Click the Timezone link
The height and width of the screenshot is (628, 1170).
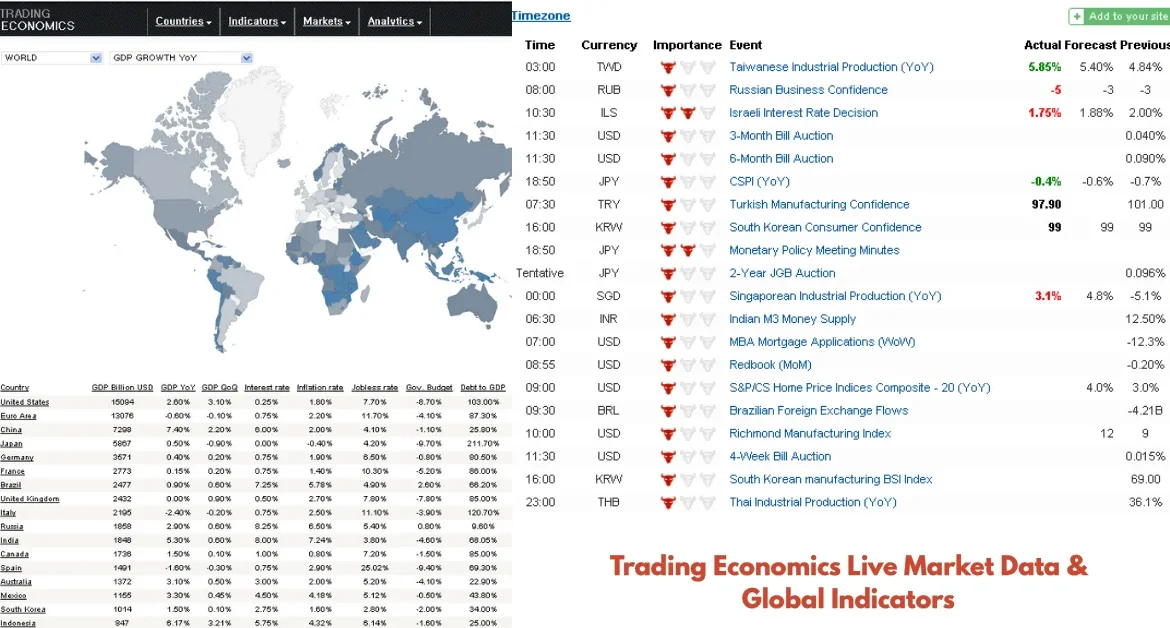(540, 15)
